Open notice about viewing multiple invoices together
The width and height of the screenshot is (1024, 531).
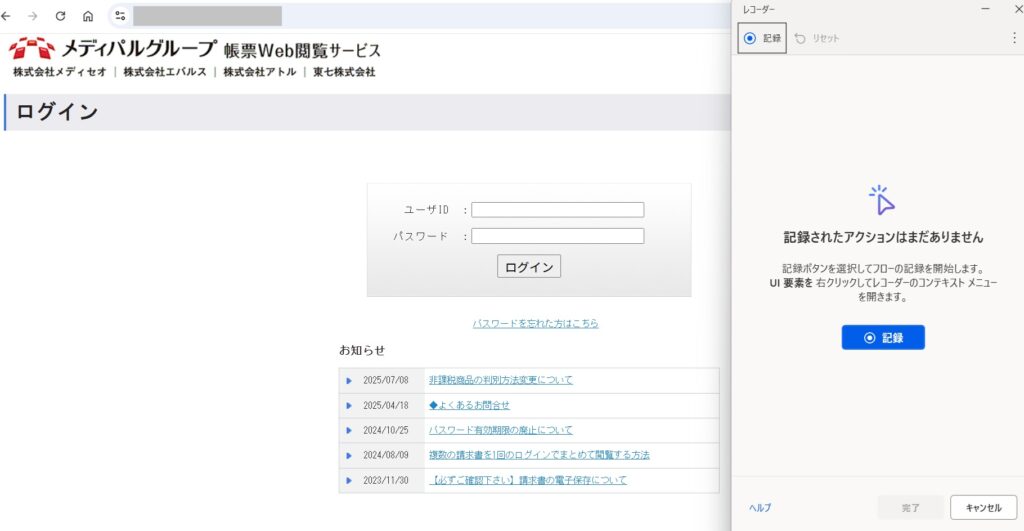539,455
